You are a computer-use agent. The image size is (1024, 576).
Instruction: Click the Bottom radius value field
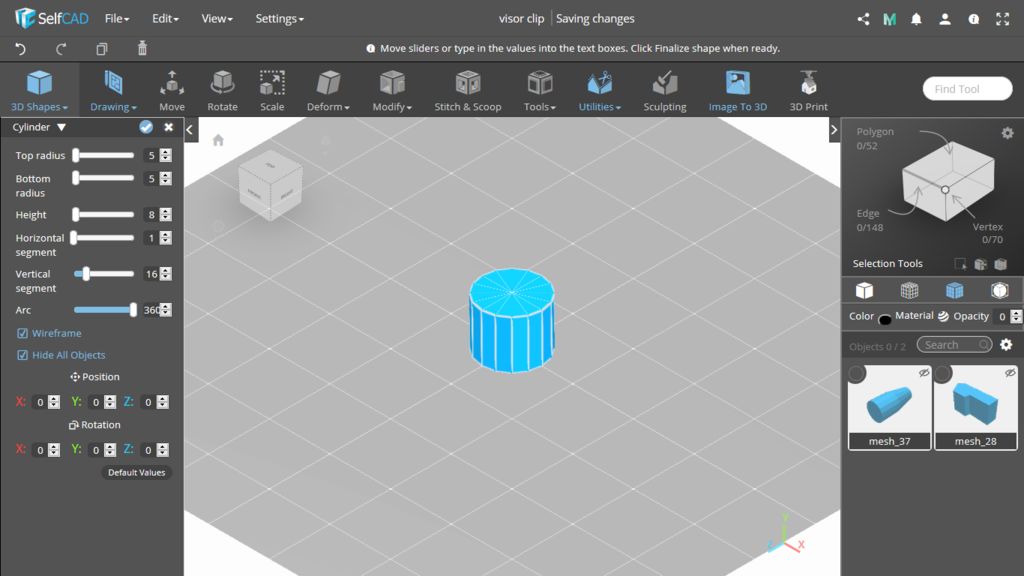pos(151,178)
